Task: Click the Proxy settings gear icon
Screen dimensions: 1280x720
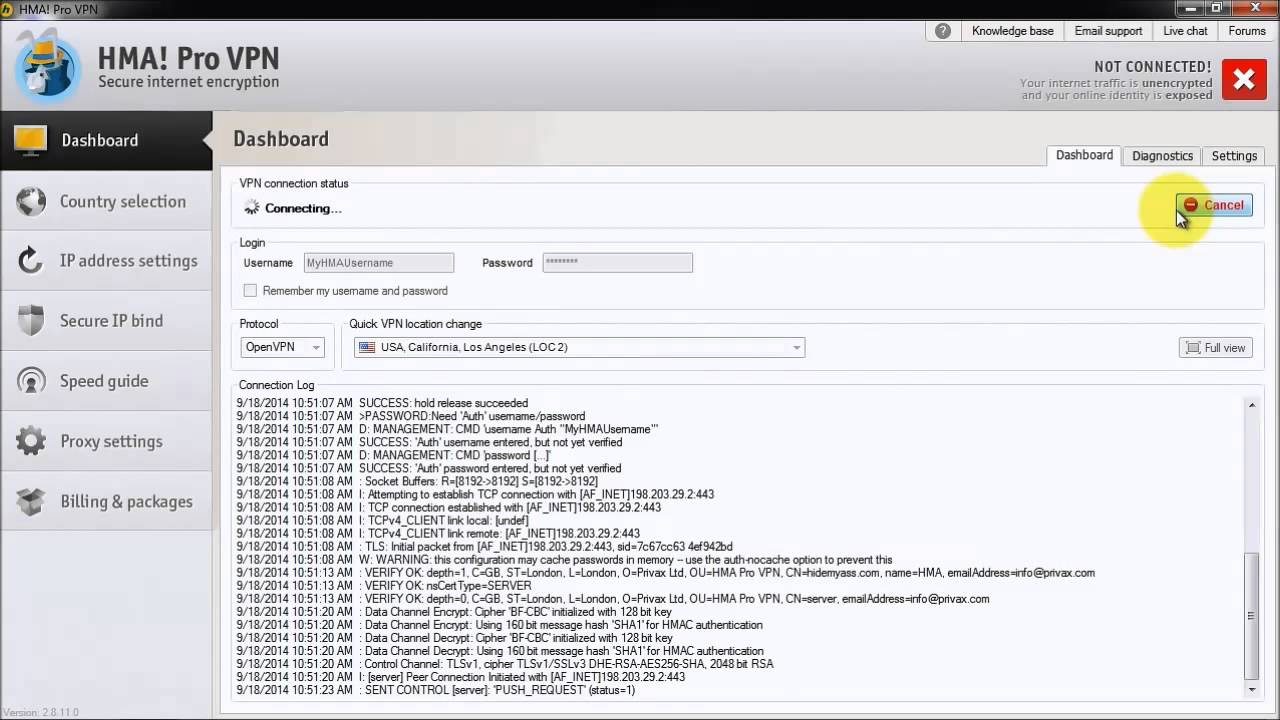Action: (x=31, y=441)
